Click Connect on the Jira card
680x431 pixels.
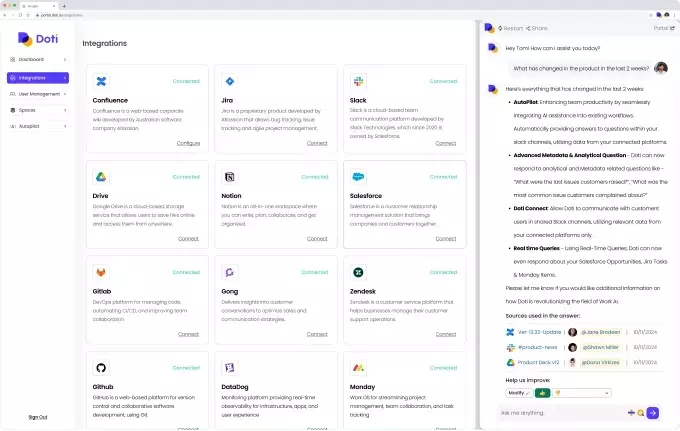(317, 143)
